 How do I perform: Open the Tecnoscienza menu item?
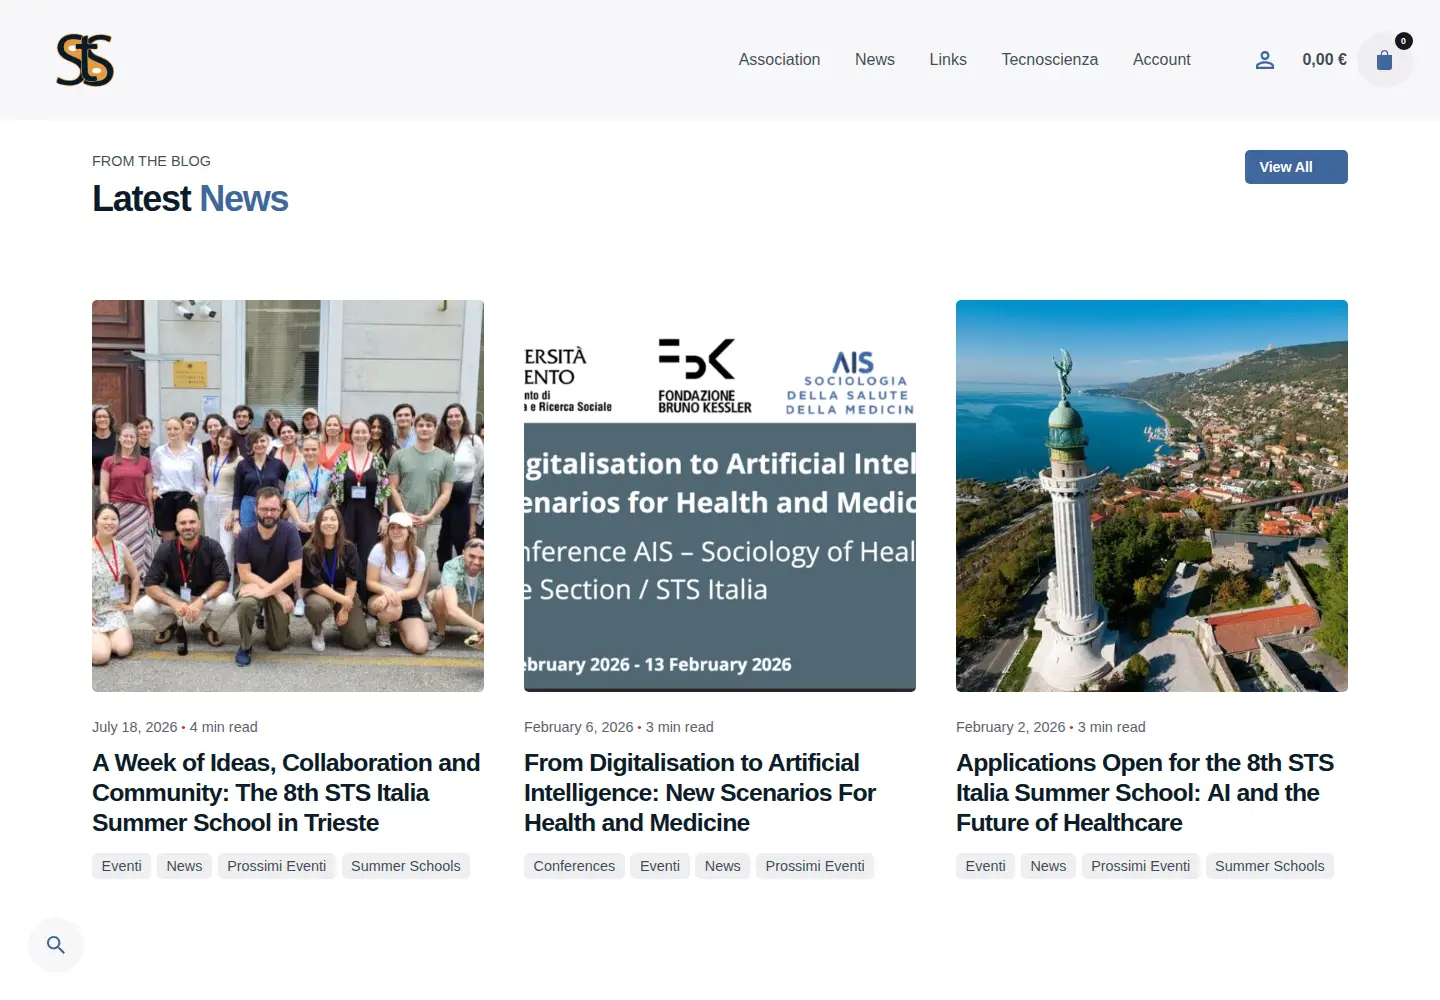point(1050,60)
